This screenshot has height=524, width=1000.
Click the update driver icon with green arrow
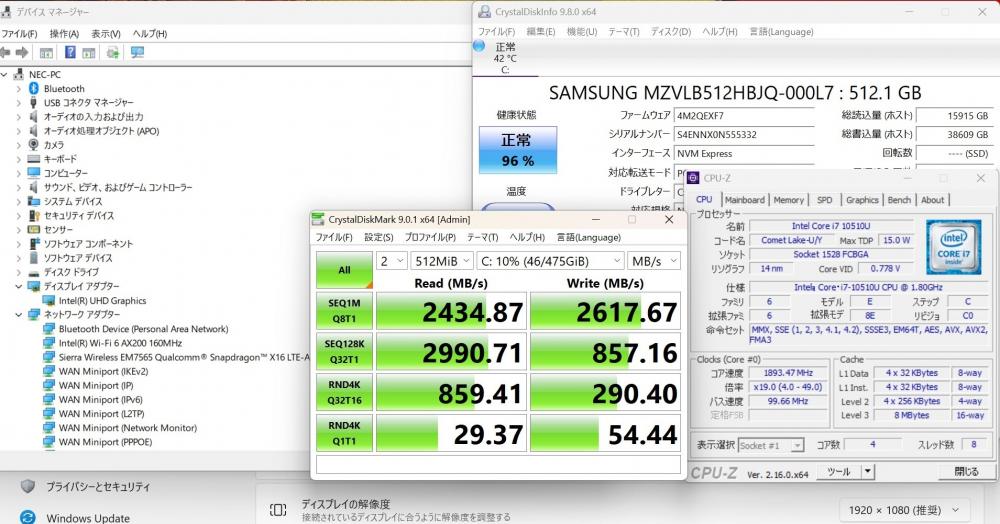[113, 52]
